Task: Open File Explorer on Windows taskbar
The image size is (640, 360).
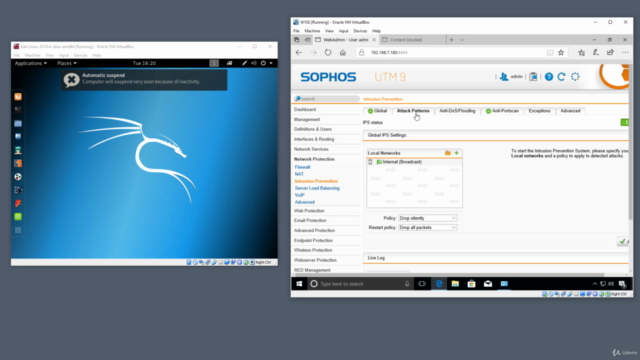Action: pos(455,284)
